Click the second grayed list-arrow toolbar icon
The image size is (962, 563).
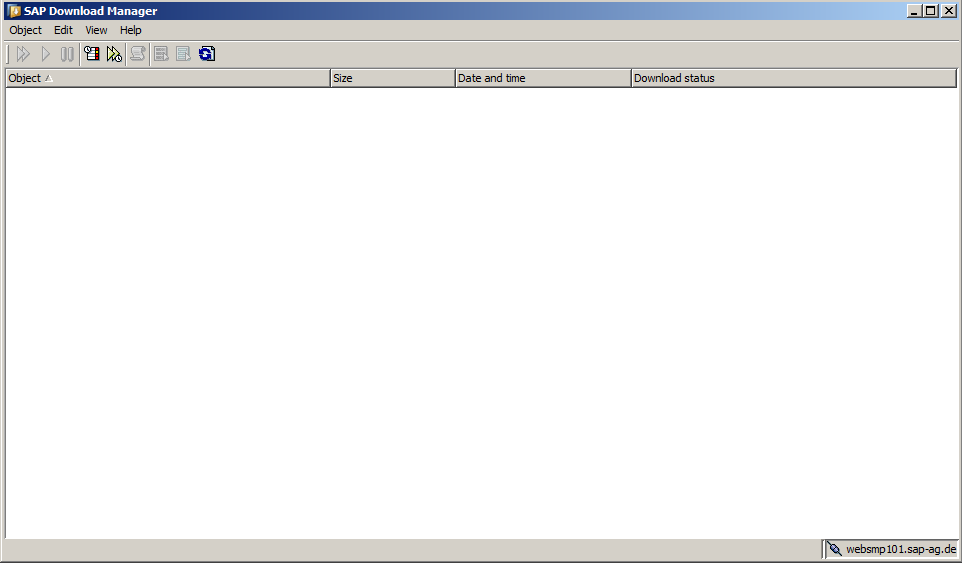(x=183, y=54)
